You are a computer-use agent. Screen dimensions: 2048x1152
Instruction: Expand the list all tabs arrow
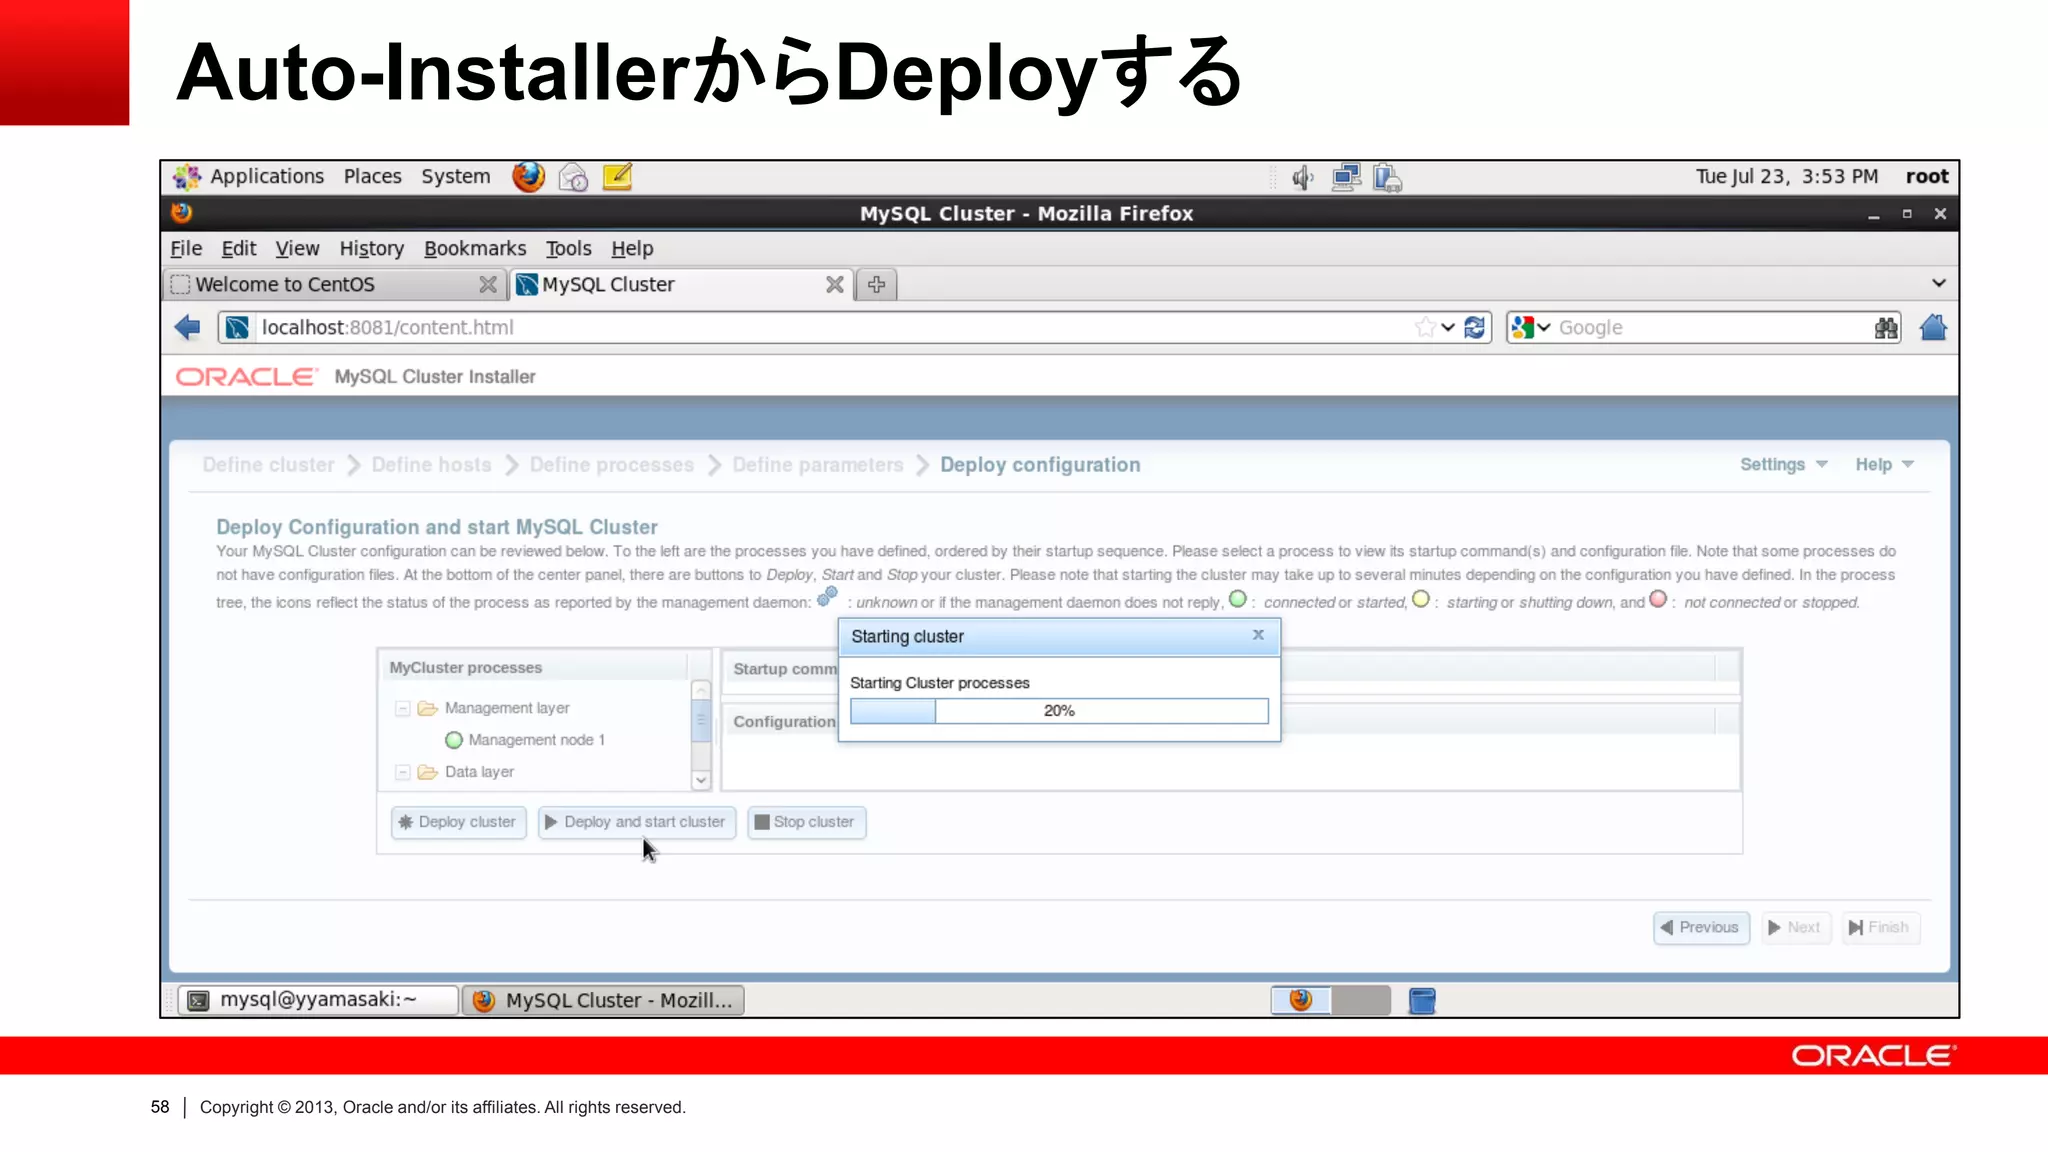1938,283
